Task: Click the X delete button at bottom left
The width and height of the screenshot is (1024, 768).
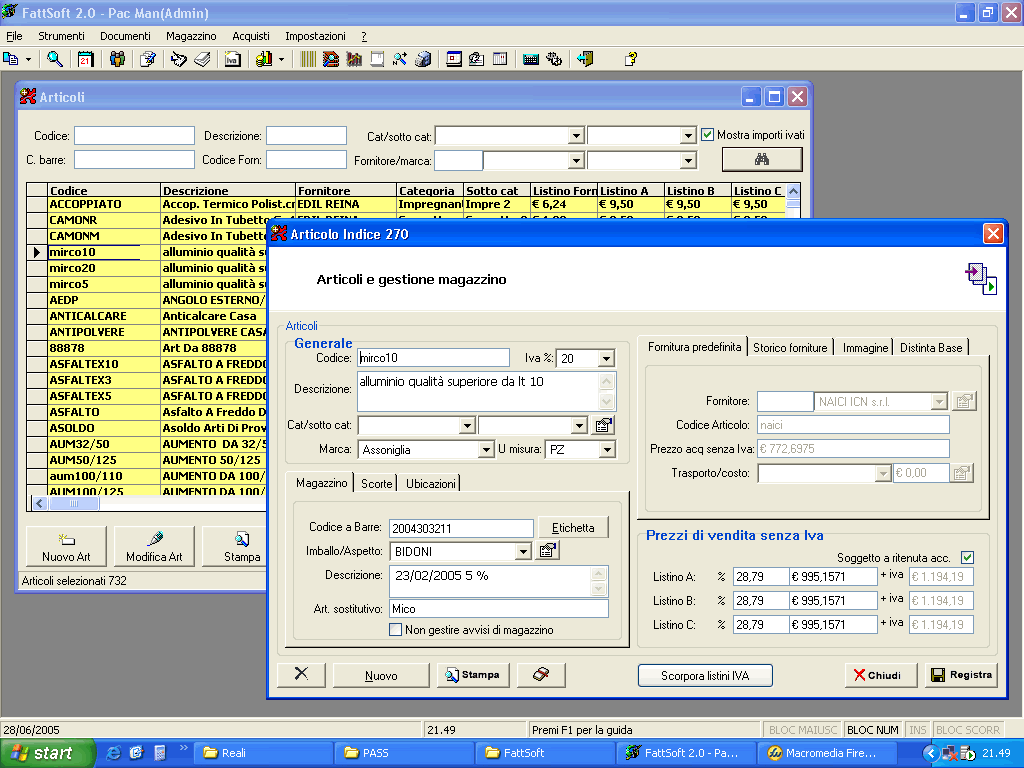Action: (301, 675)
